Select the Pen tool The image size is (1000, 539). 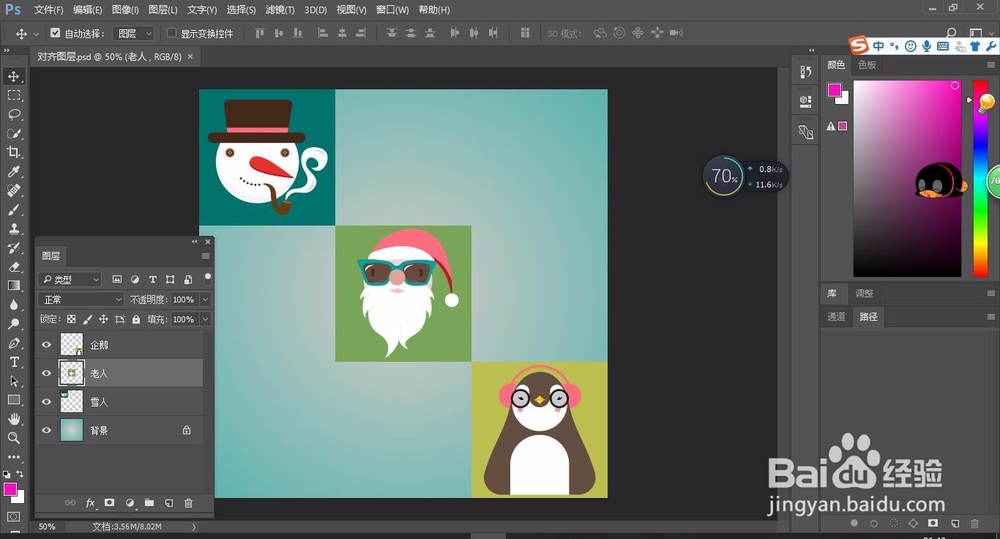click(13, 343)
